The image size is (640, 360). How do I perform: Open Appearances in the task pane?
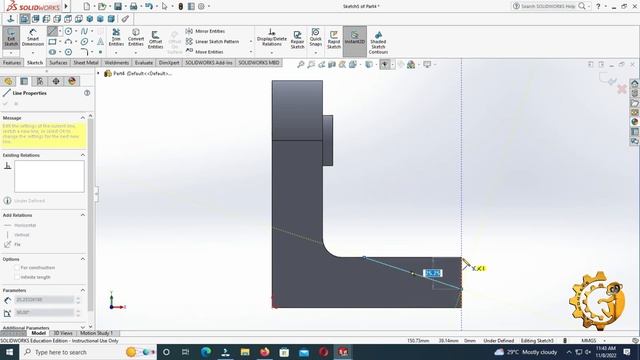tap(635, 122)
